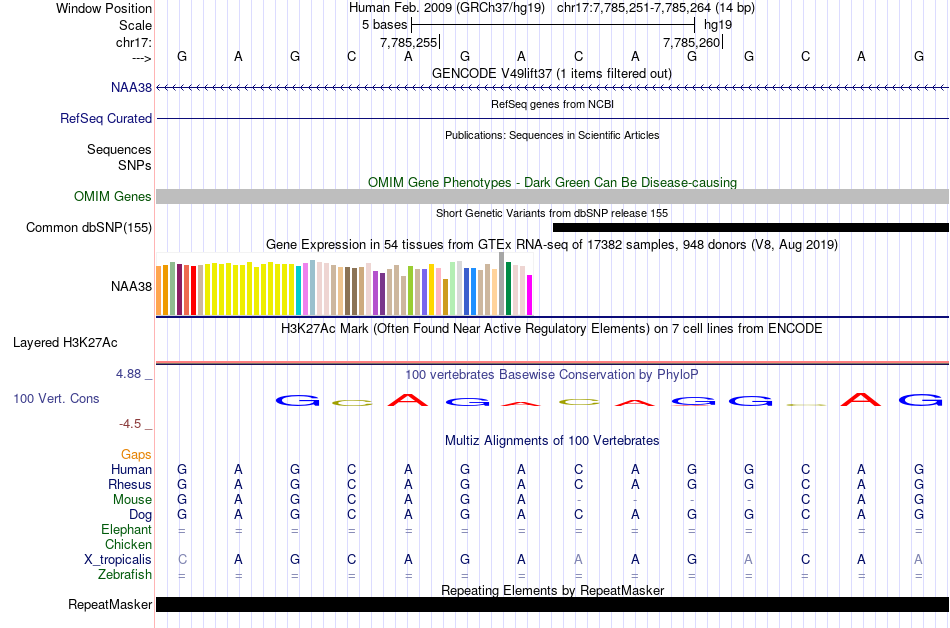Select the black dbSNP variant bar

click(x=751, y=228)
